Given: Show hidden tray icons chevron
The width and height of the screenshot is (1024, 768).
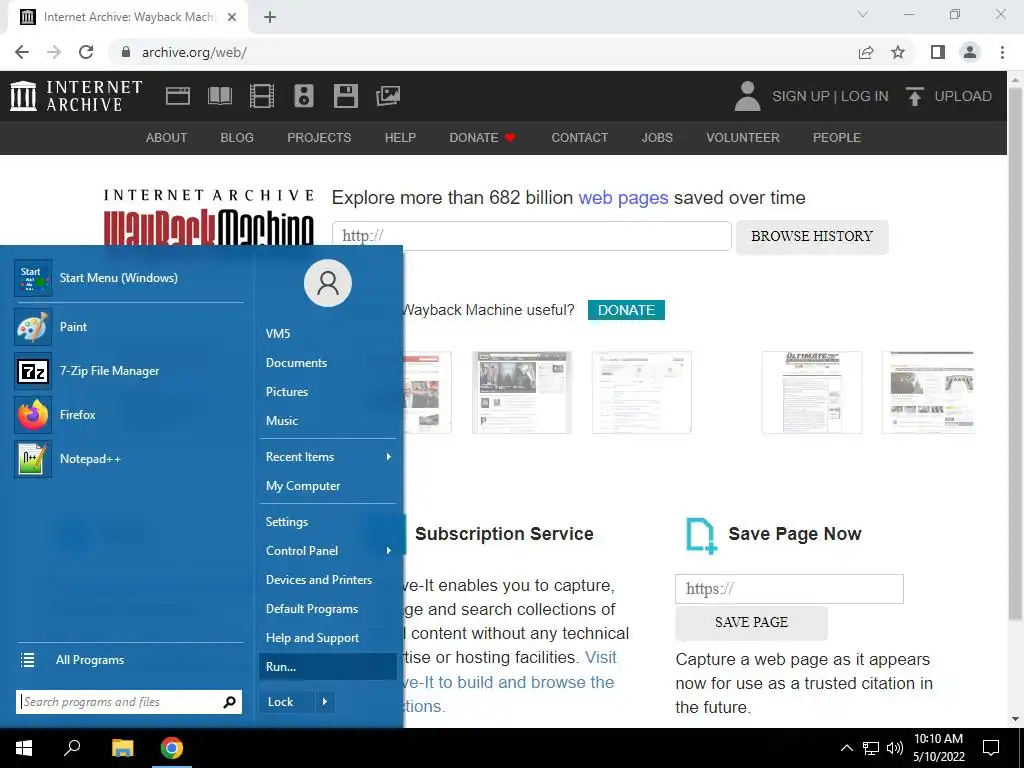Looking at the screenshot, I should pyautogui.click(x=846, y=748).
